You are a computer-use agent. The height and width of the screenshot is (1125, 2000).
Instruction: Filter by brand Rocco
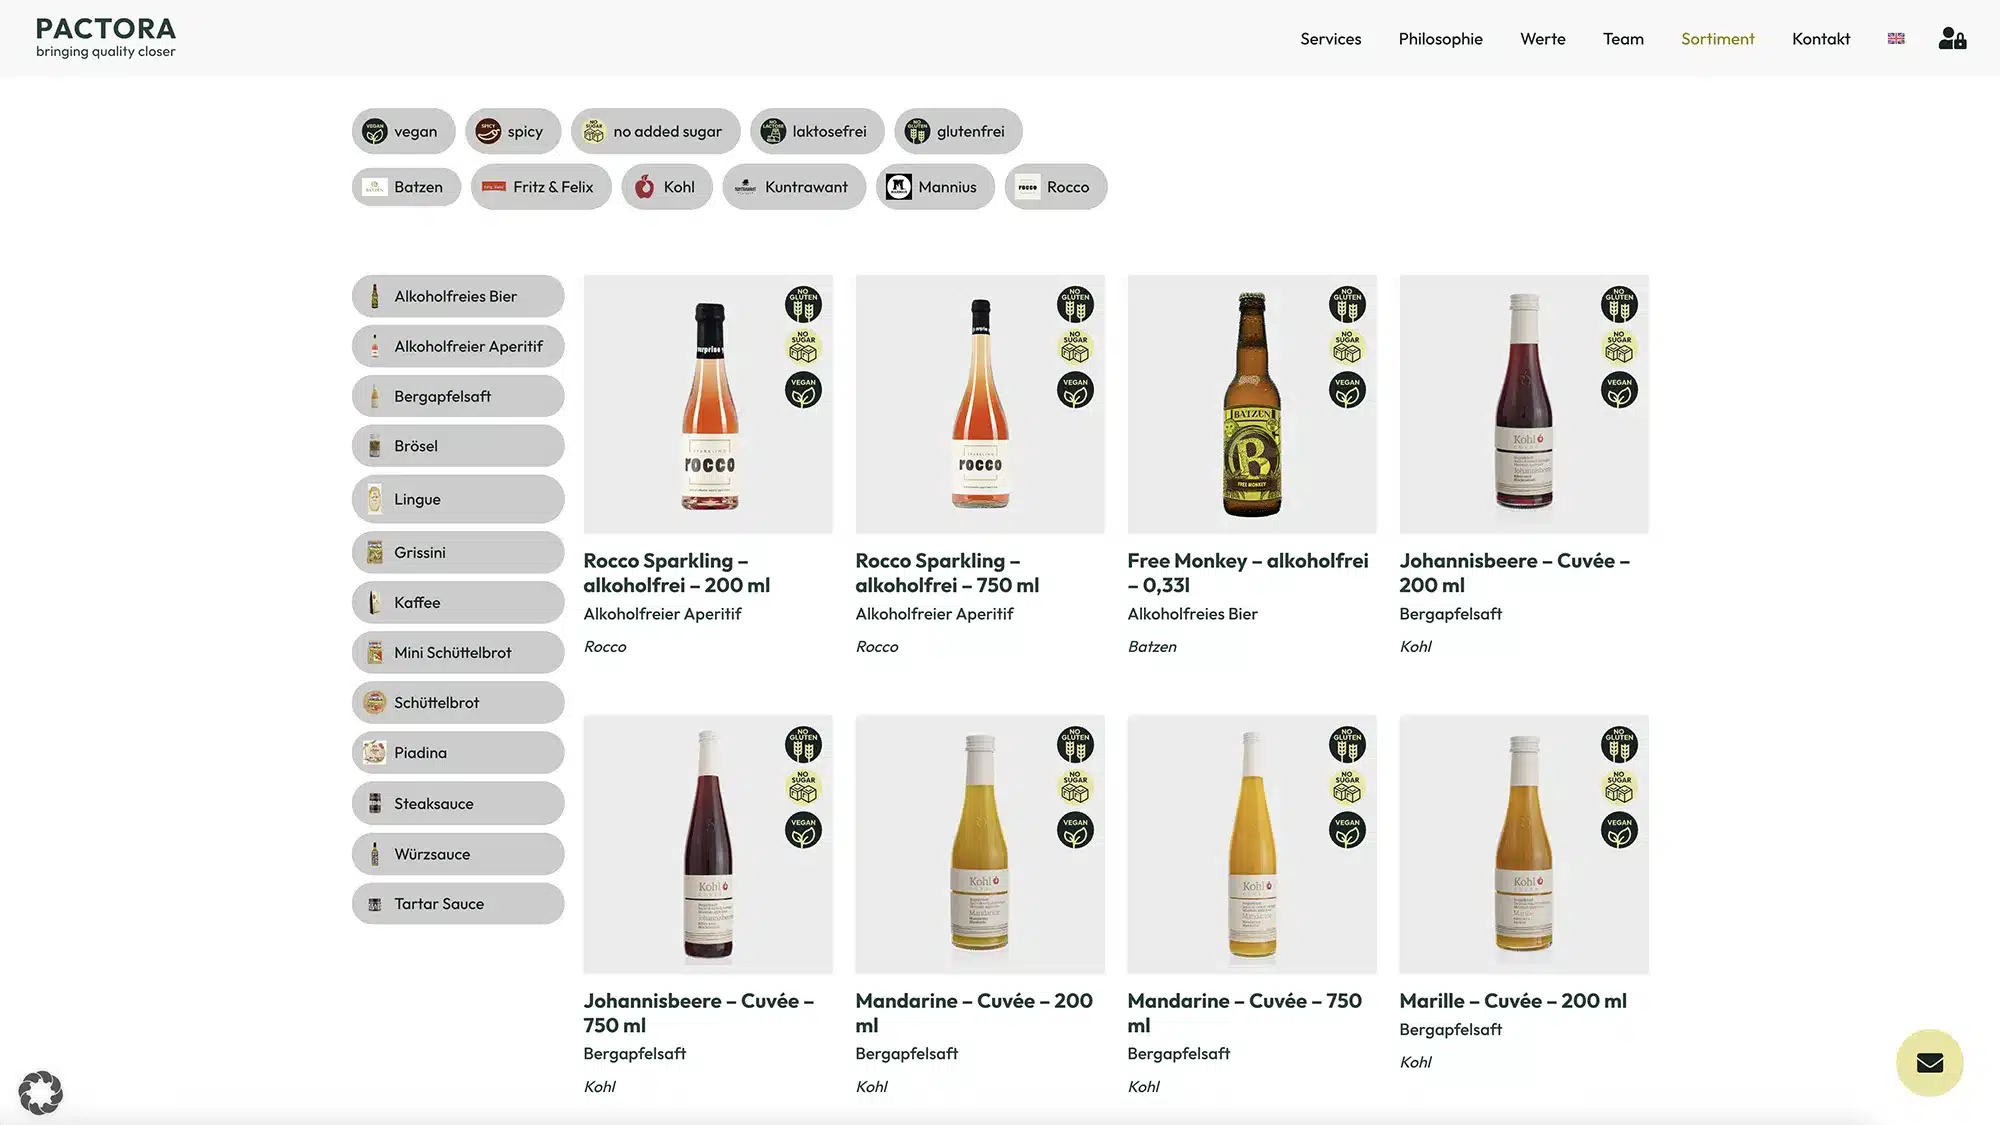[1056, 187]
